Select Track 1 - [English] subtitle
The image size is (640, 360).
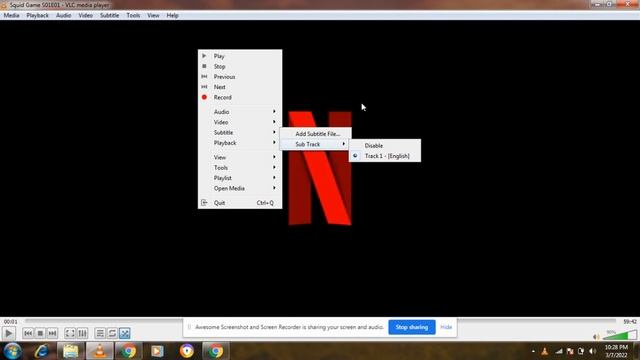tap(385, 156)
